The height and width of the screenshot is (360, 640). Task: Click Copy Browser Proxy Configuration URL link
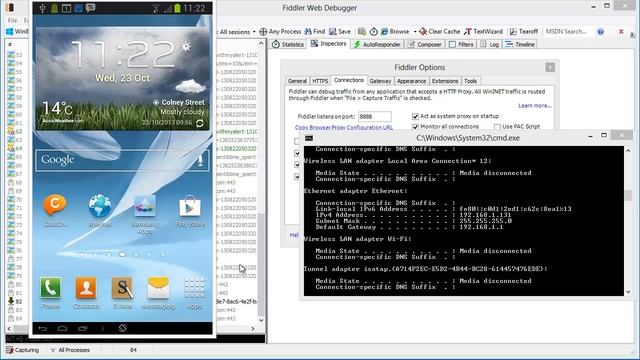point(344,127)
